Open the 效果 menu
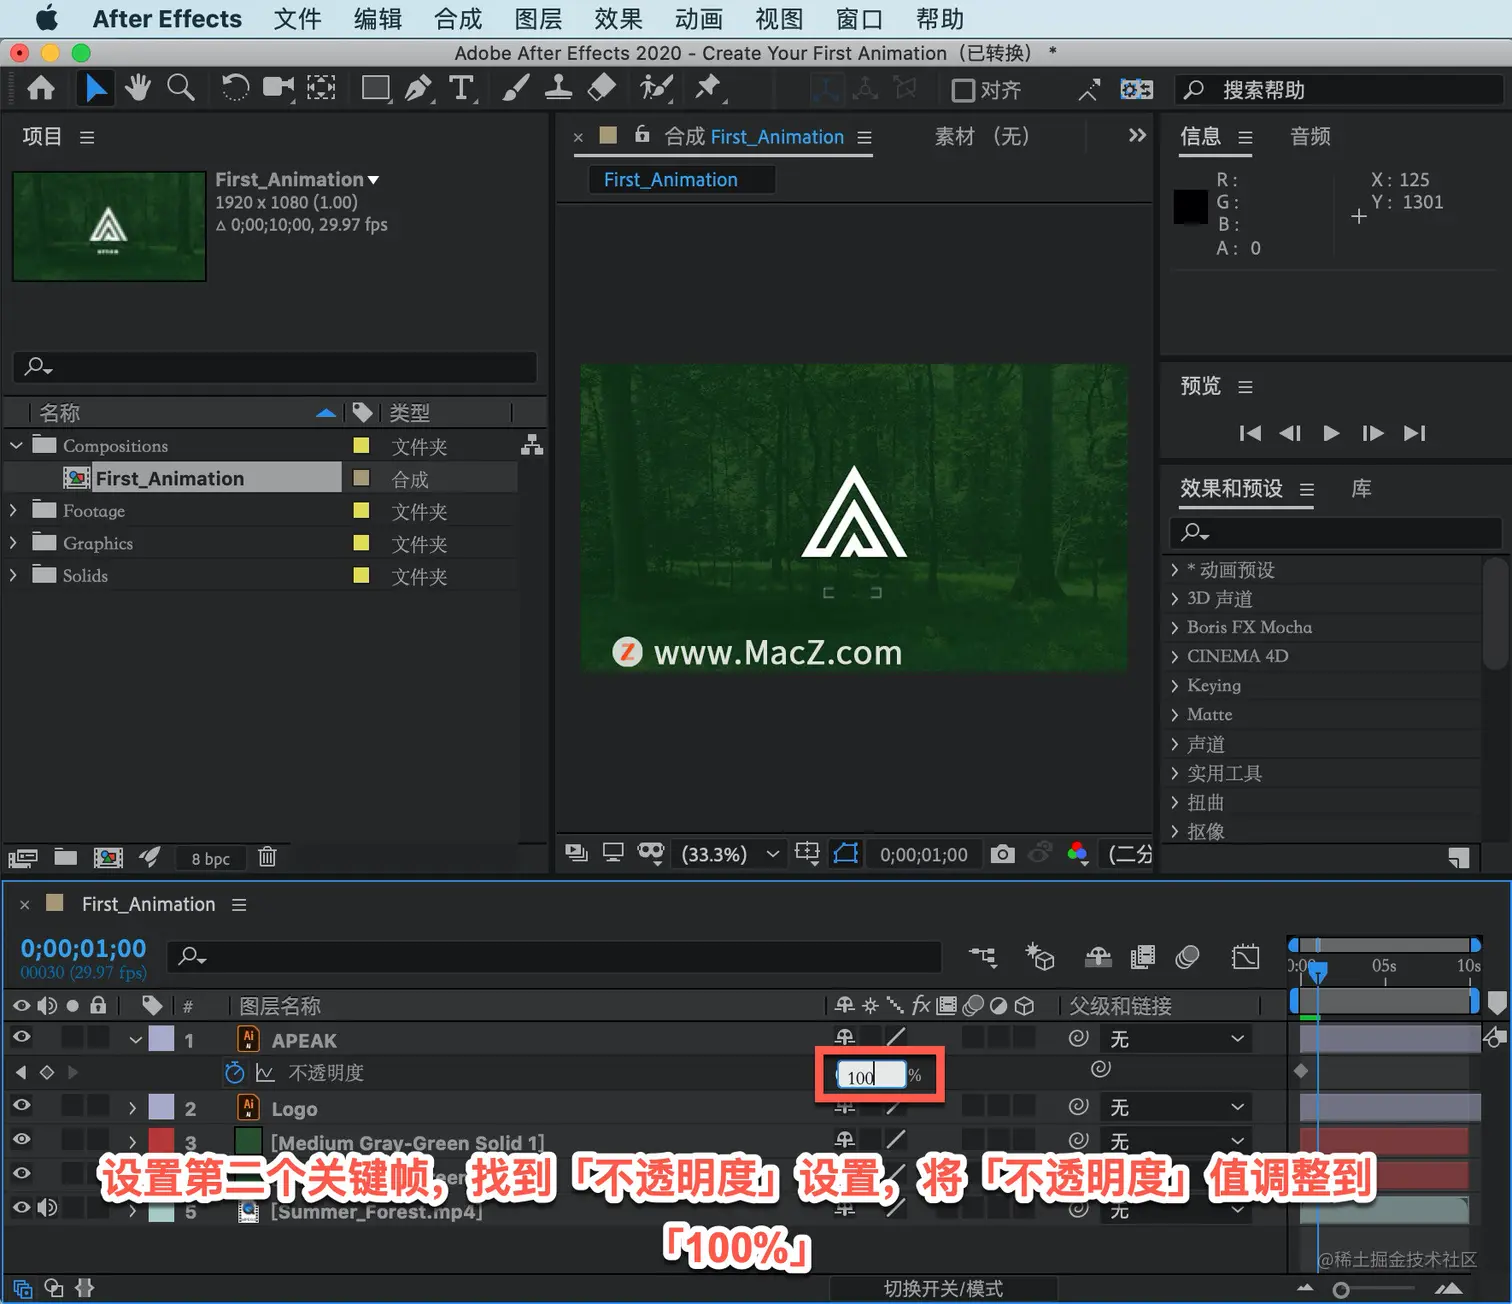The image size is (1512, 1304). coord(618,19)
